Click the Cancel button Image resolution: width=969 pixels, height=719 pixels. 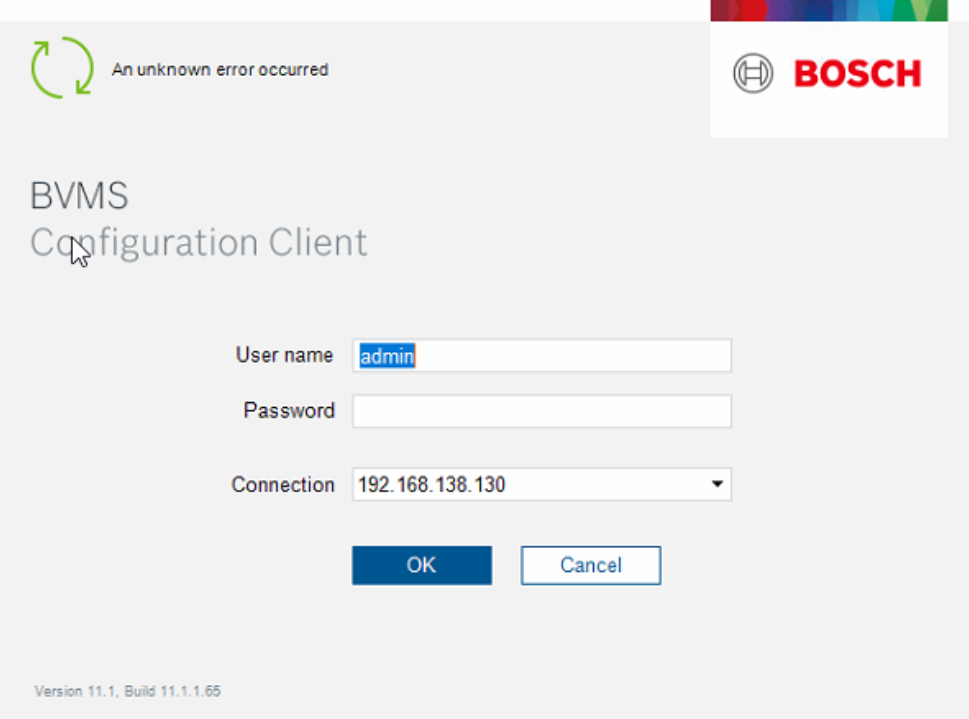point(591,565)
